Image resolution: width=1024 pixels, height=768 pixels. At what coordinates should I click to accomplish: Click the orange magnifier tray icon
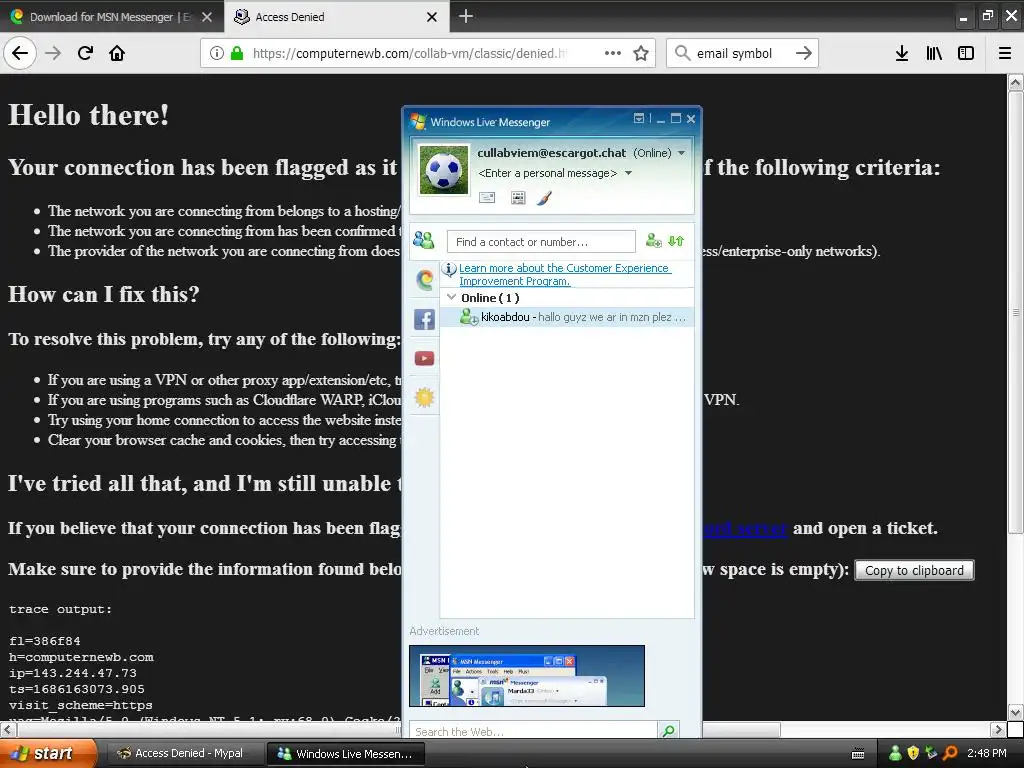pos(950,753)
